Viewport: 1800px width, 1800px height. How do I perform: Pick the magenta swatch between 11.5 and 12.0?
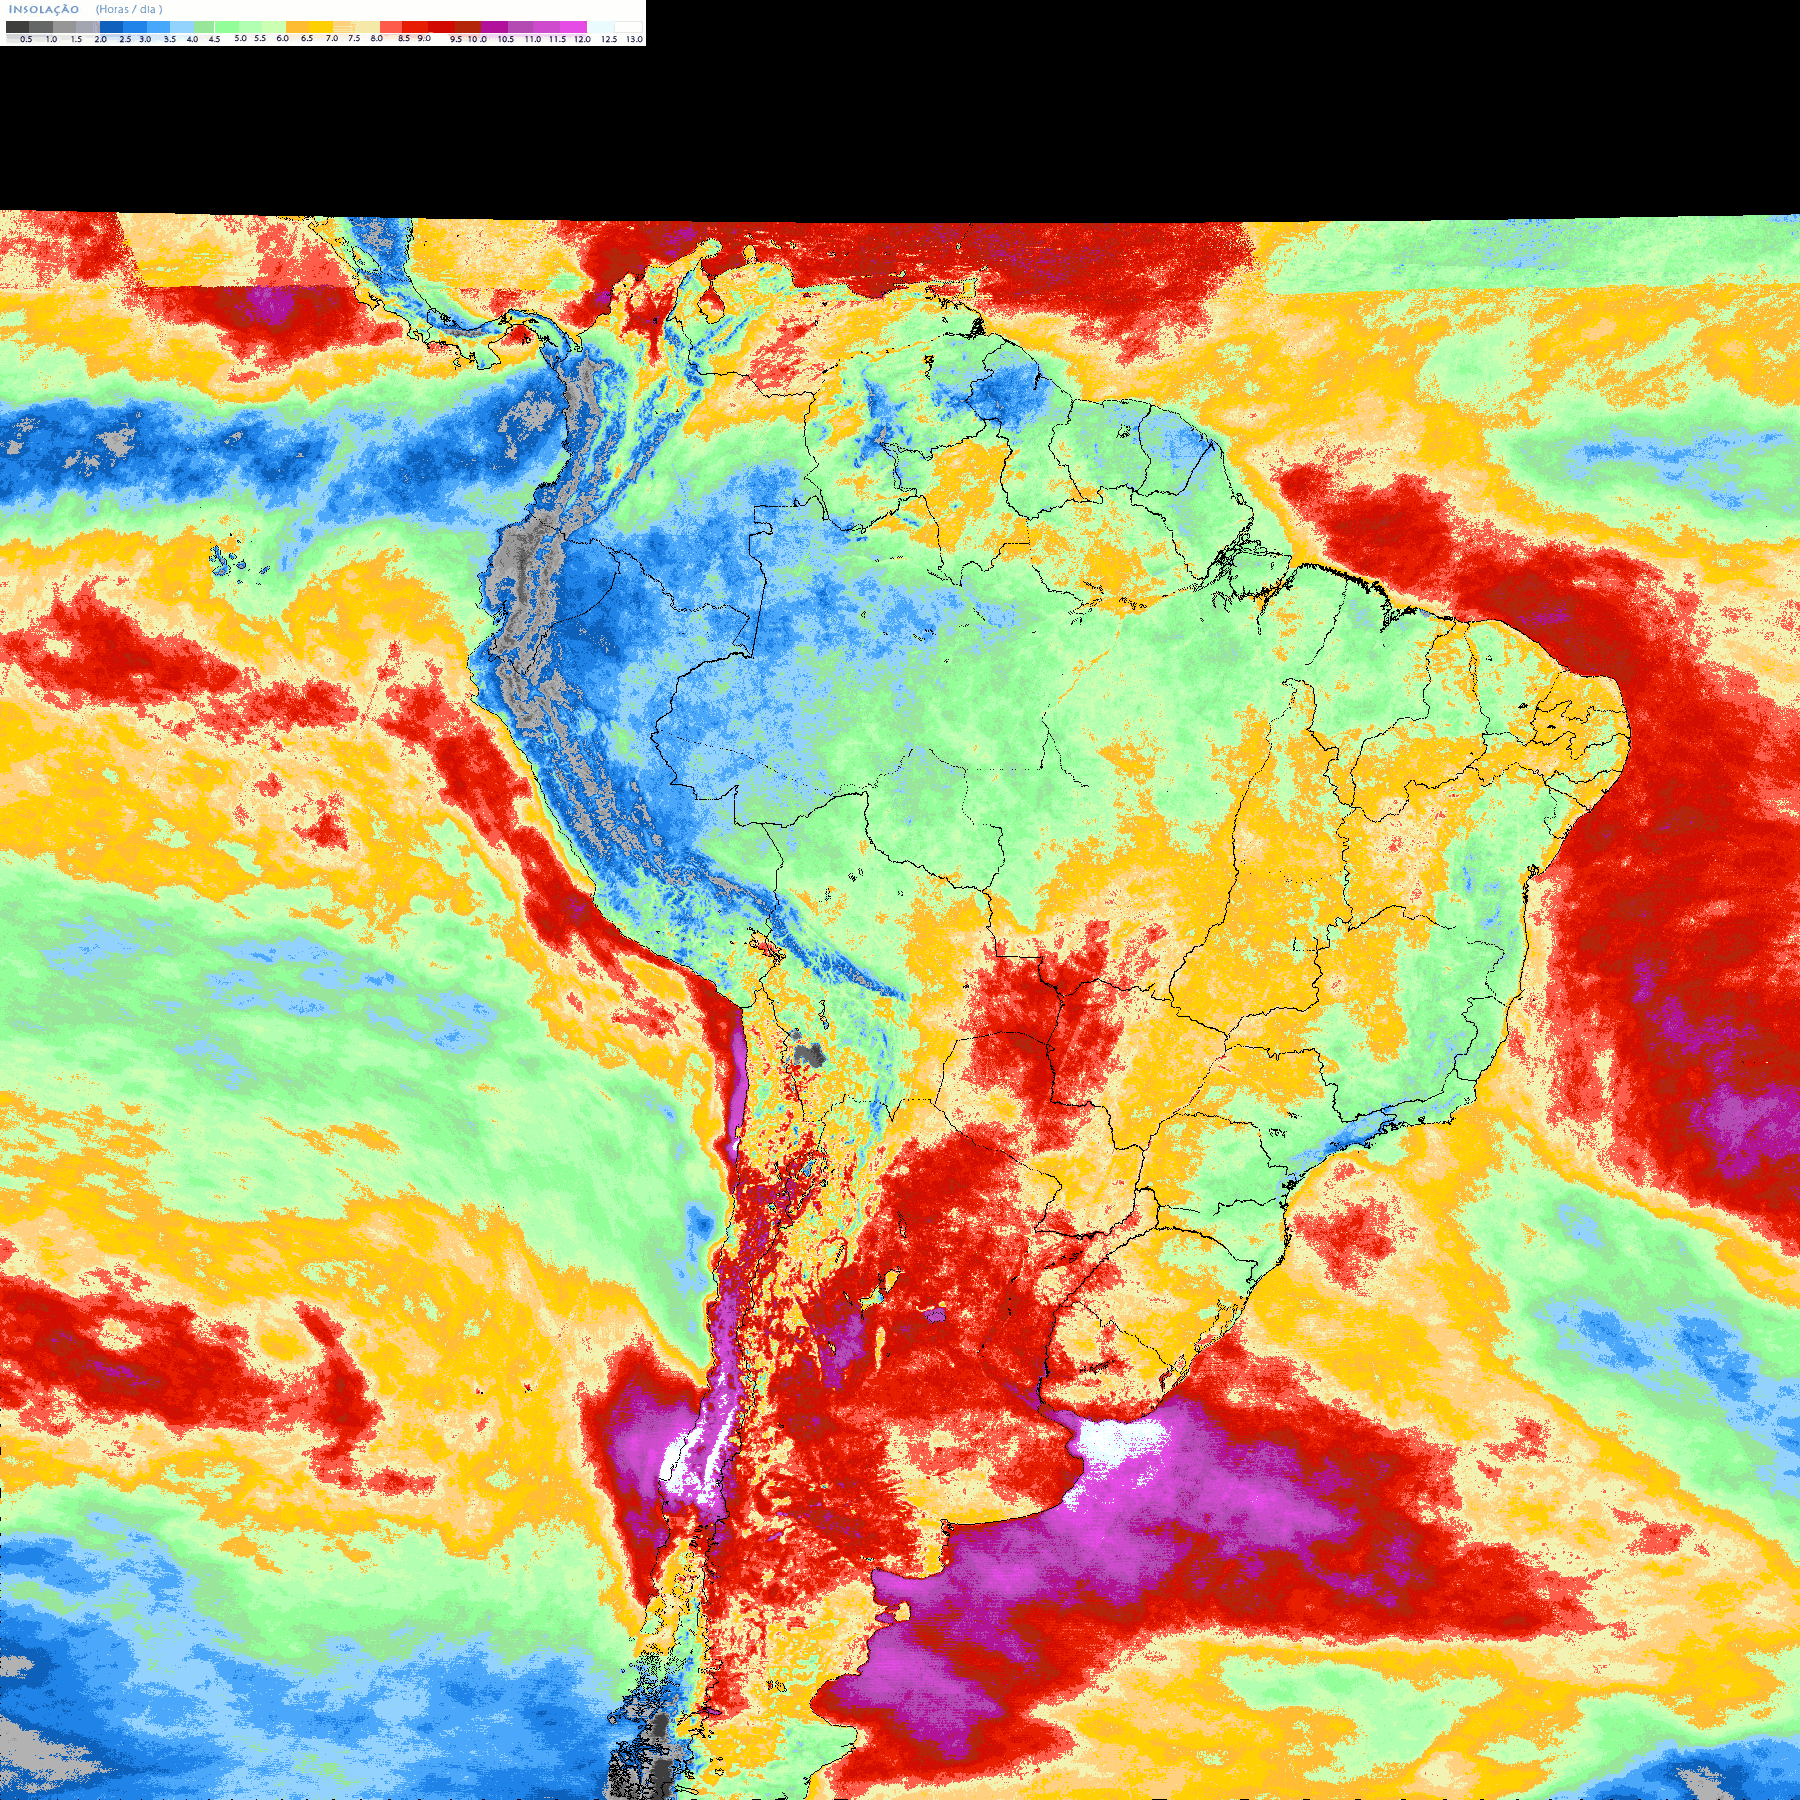tap(573, 27)
